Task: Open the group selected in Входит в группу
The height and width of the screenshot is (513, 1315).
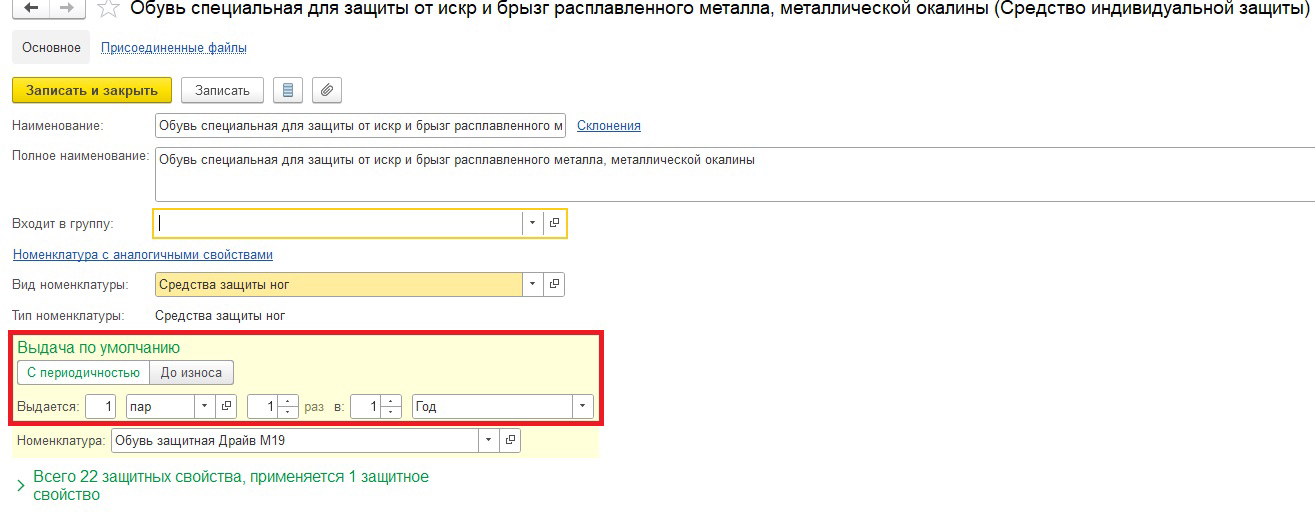Action: point(555,223)
